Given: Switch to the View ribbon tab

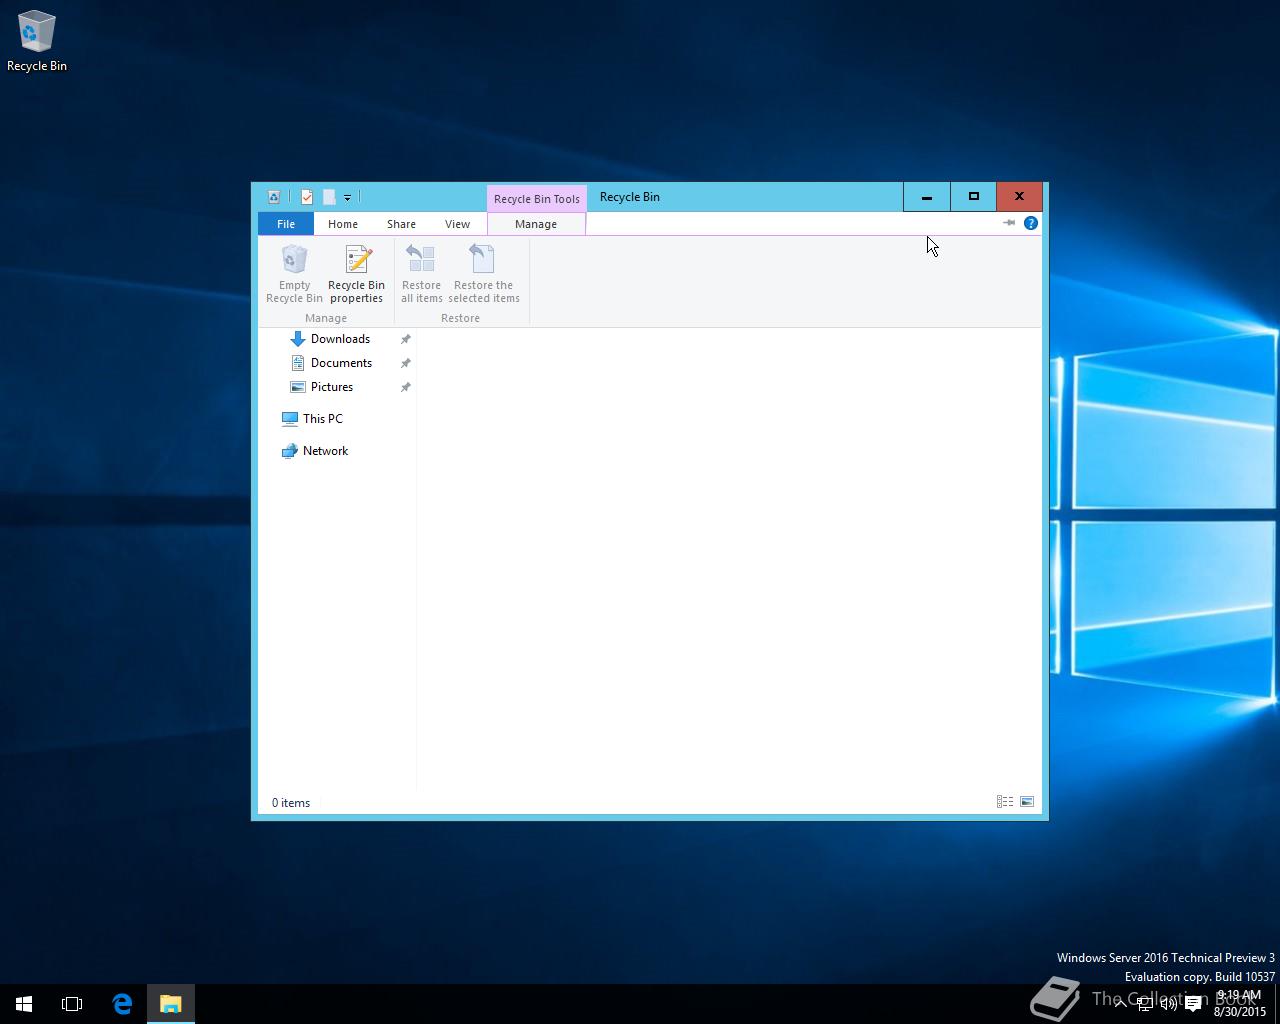Looking at the screenshot, I should [x=457, y=224].
